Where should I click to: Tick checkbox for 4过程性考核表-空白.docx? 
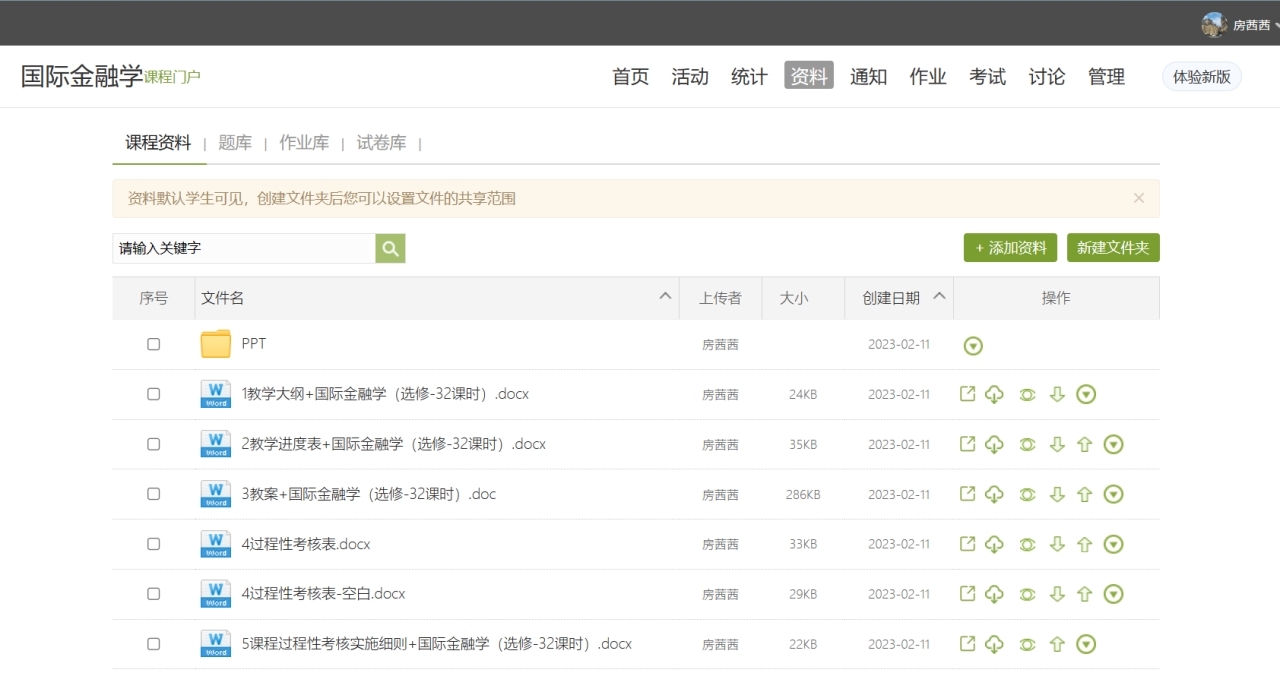(153, 594)
